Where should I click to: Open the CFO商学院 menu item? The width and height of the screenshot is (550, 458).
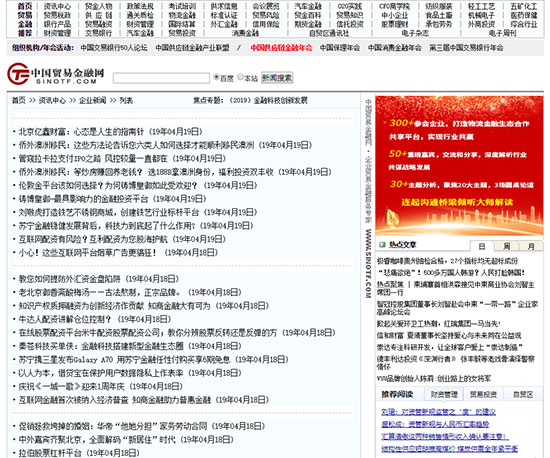point(394,6)
